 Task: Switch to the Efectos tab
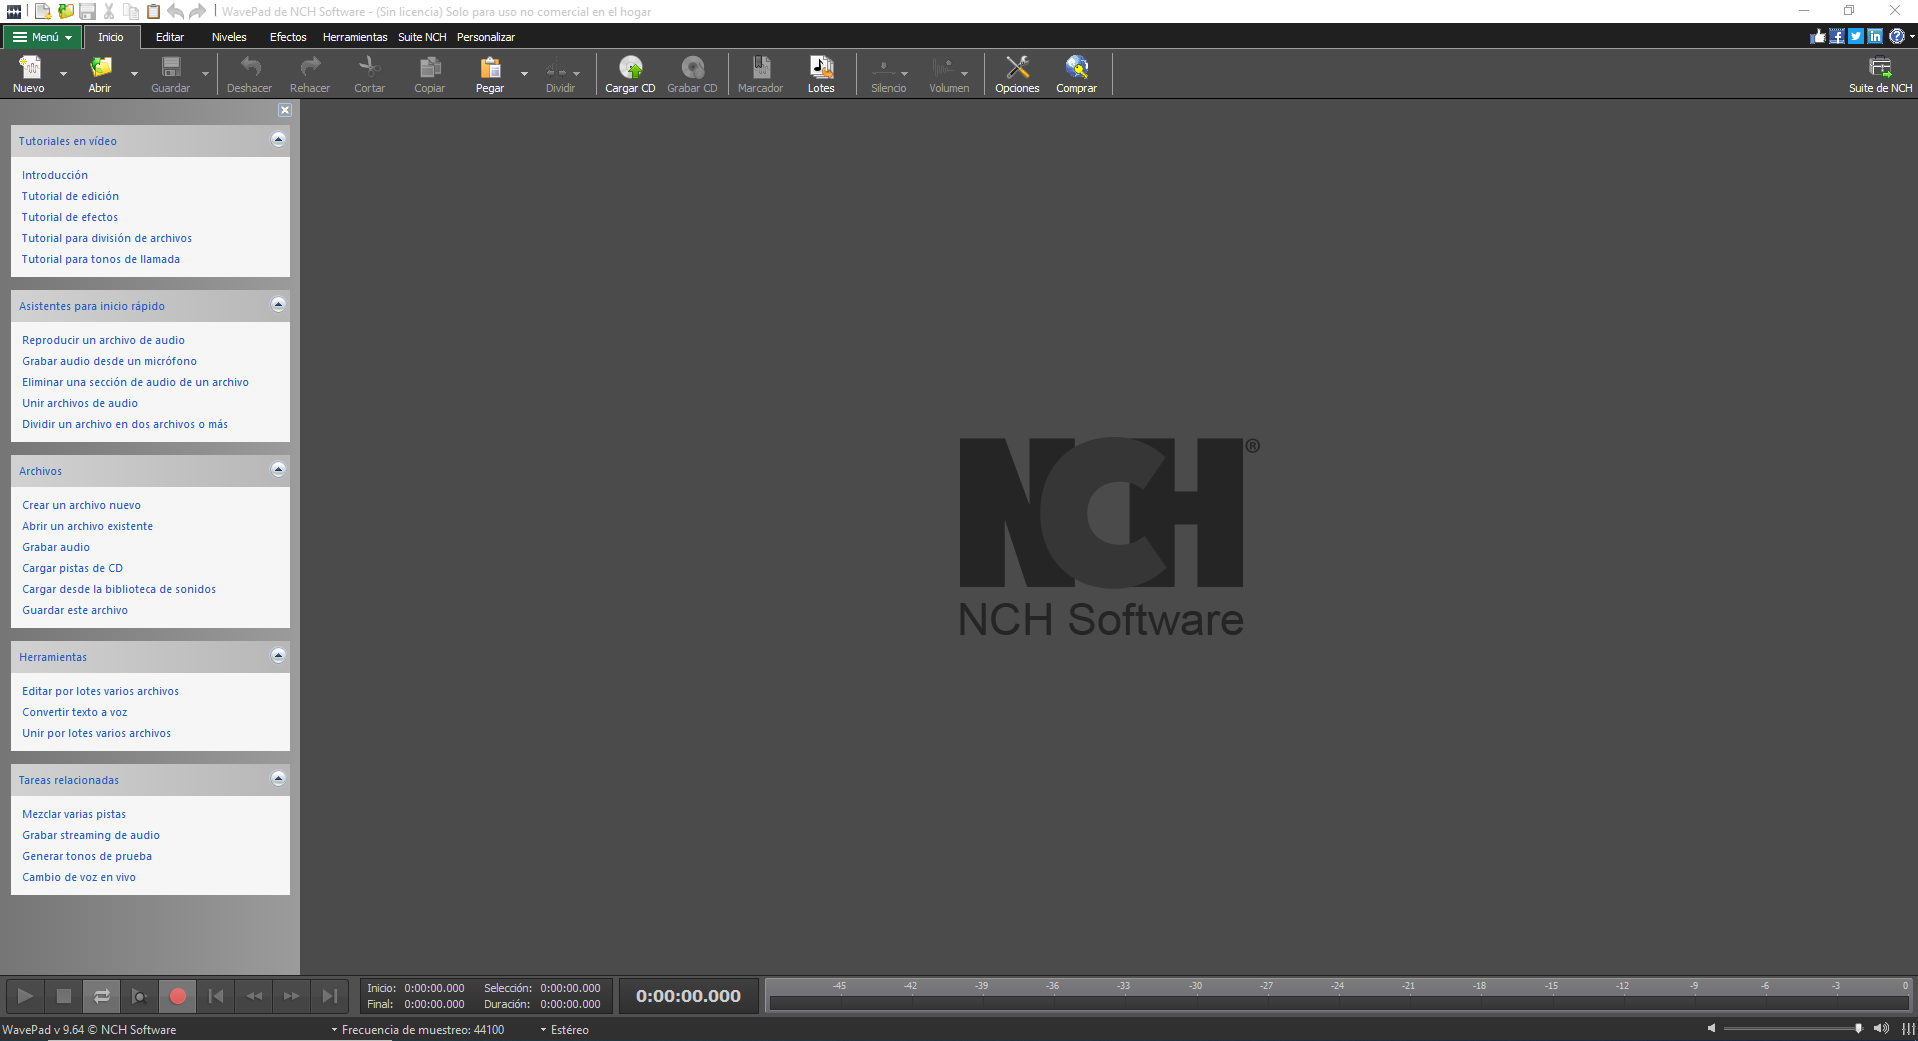[288, 37]
